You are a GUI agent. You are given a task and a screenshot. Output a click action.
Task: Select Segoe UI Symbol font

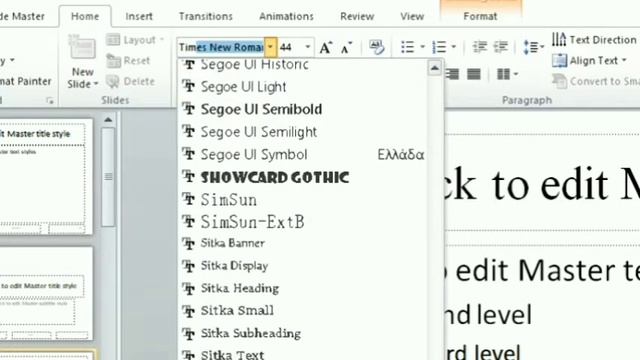pyautogui.click(x=302, y=154)
